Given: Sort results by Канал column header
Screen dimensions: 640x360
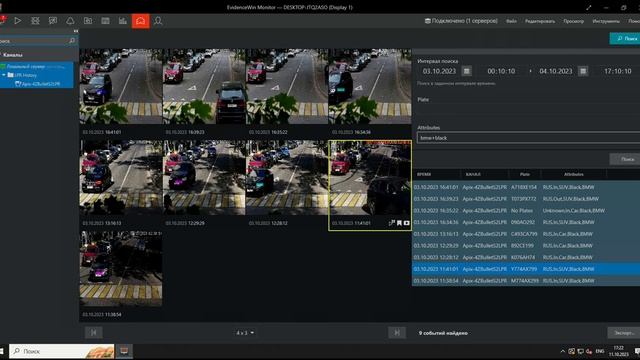Looking at the screenshot, I should click(x=484, y=174).
